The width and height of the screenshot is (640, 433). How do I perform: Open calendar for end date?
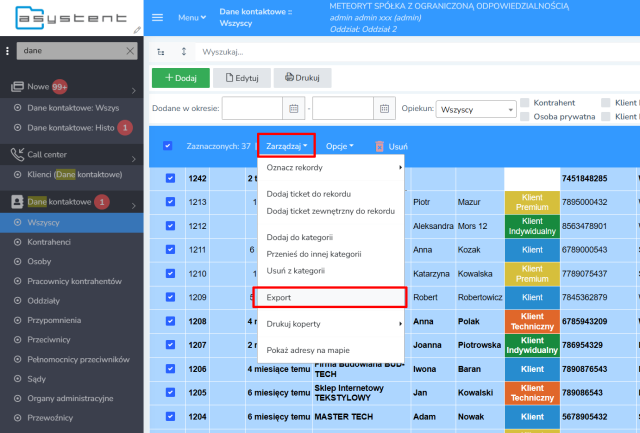coord(384,109)
